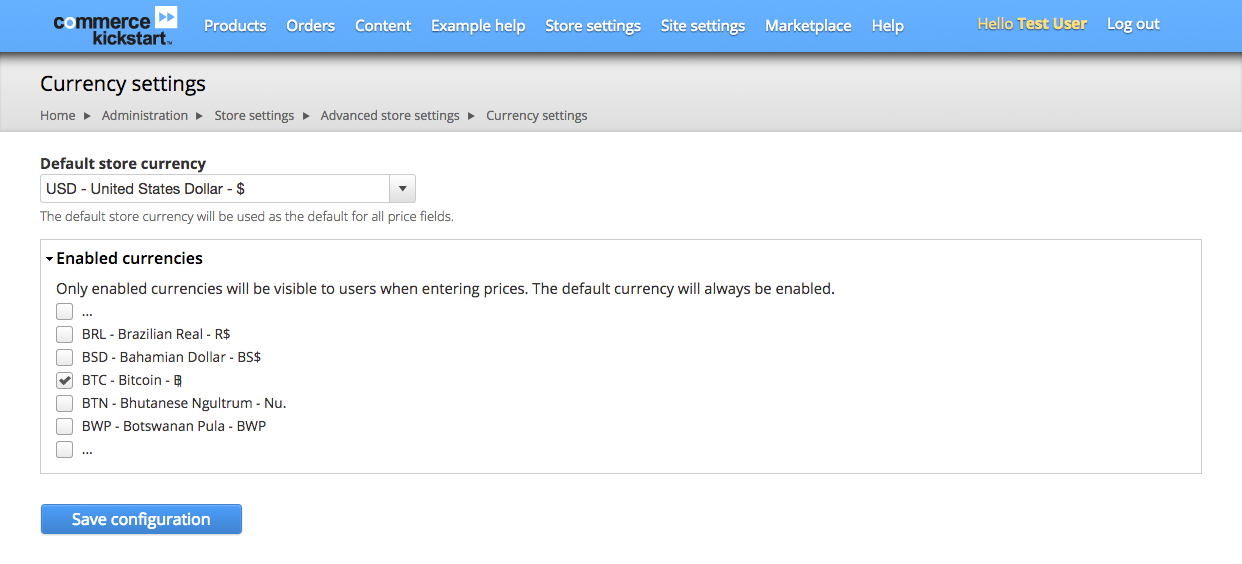Go to Administration breadcrumb
This screenshot has width=1242, height=564.
[145, 115]
